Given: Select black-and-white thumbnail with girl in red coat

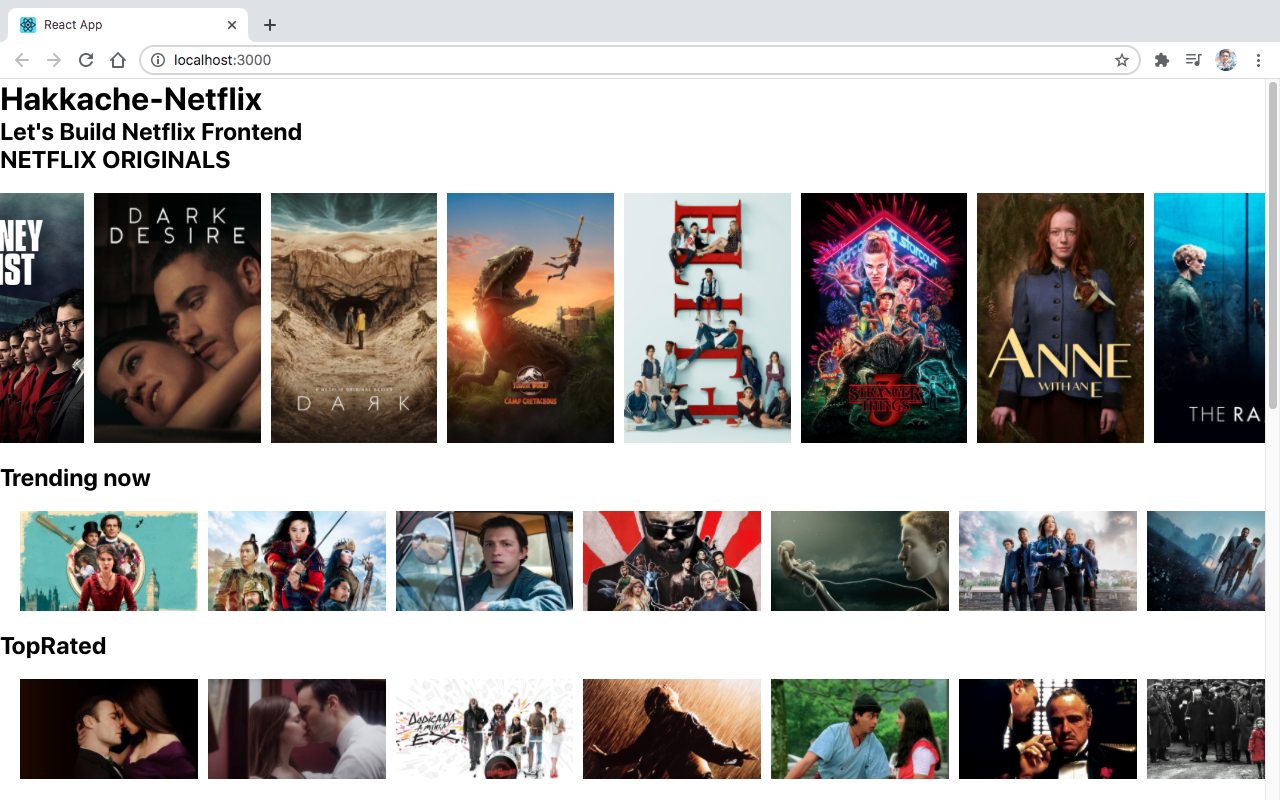Looking at the screenshot, I should tap(1206, 729).
